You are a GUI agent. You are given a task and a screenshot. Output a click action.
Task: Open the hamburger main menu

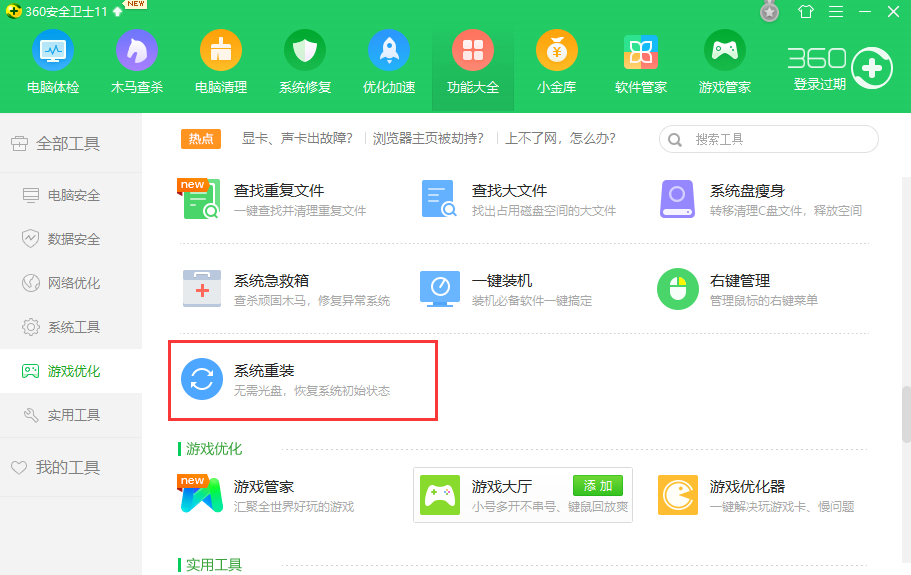836,11
